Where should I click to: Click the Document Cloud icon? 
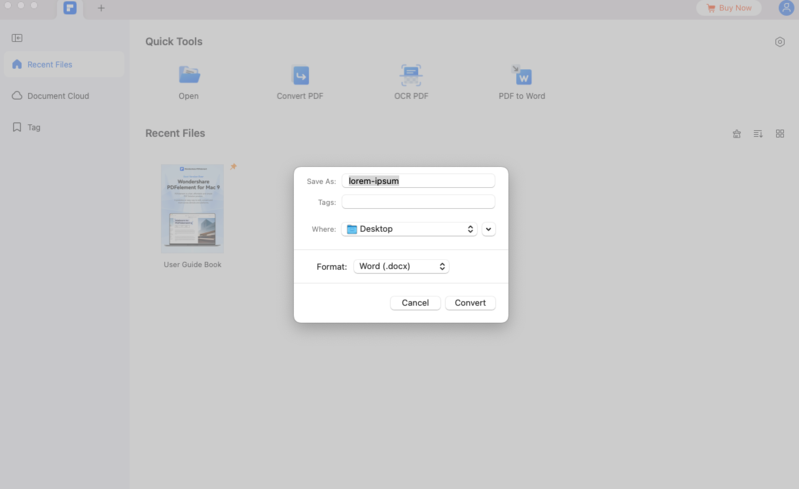(17, 96)
